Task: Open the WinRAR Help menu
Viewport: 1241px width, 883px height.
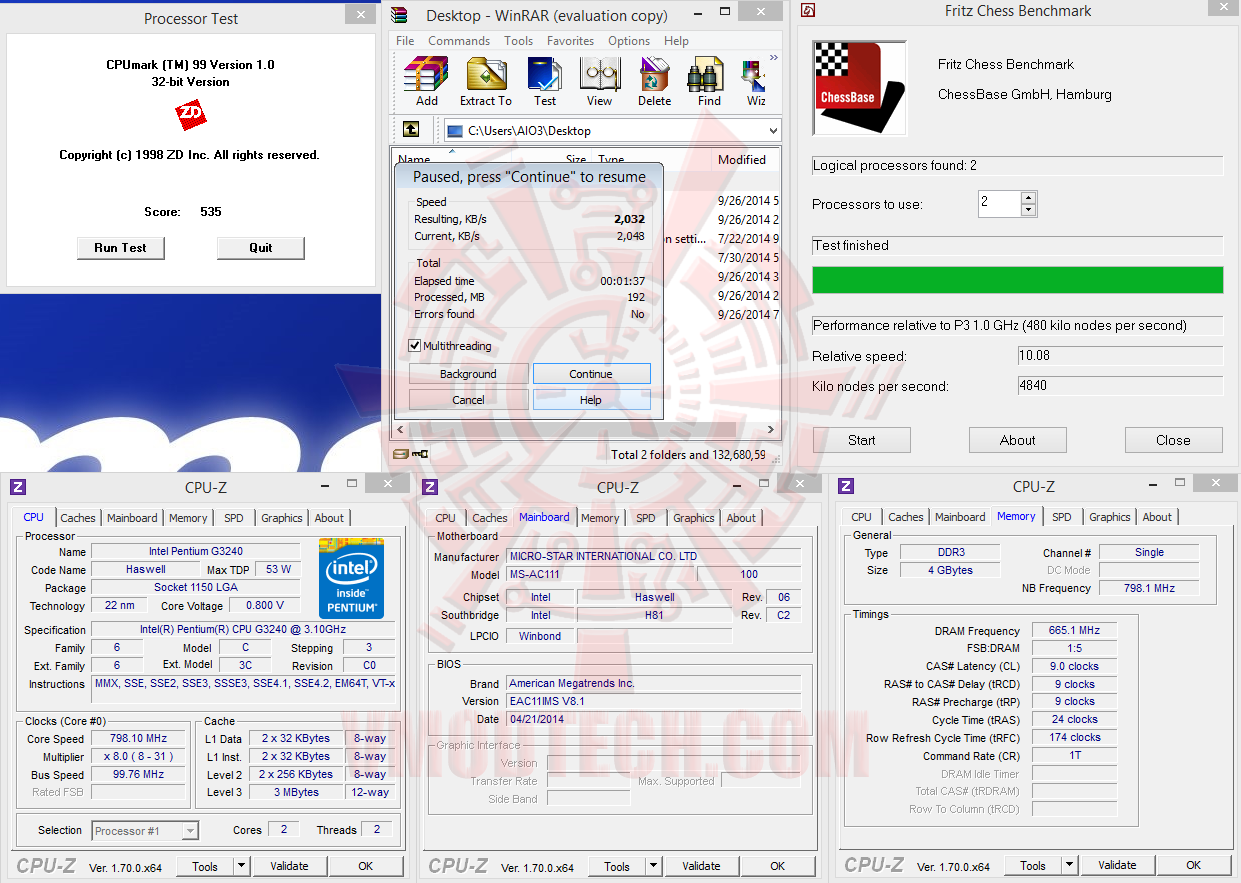Action: point(676,41)
